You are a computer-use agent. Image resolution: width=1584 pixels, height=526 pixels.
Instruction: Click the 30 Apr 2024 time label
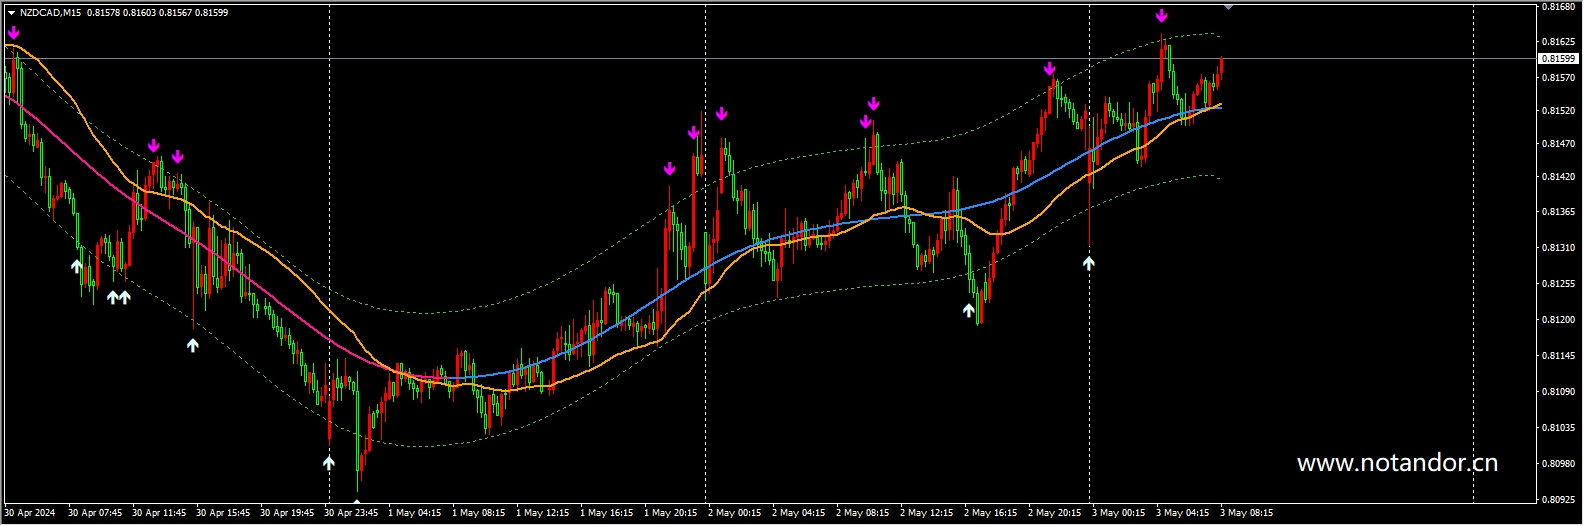(x=30, y=513)
